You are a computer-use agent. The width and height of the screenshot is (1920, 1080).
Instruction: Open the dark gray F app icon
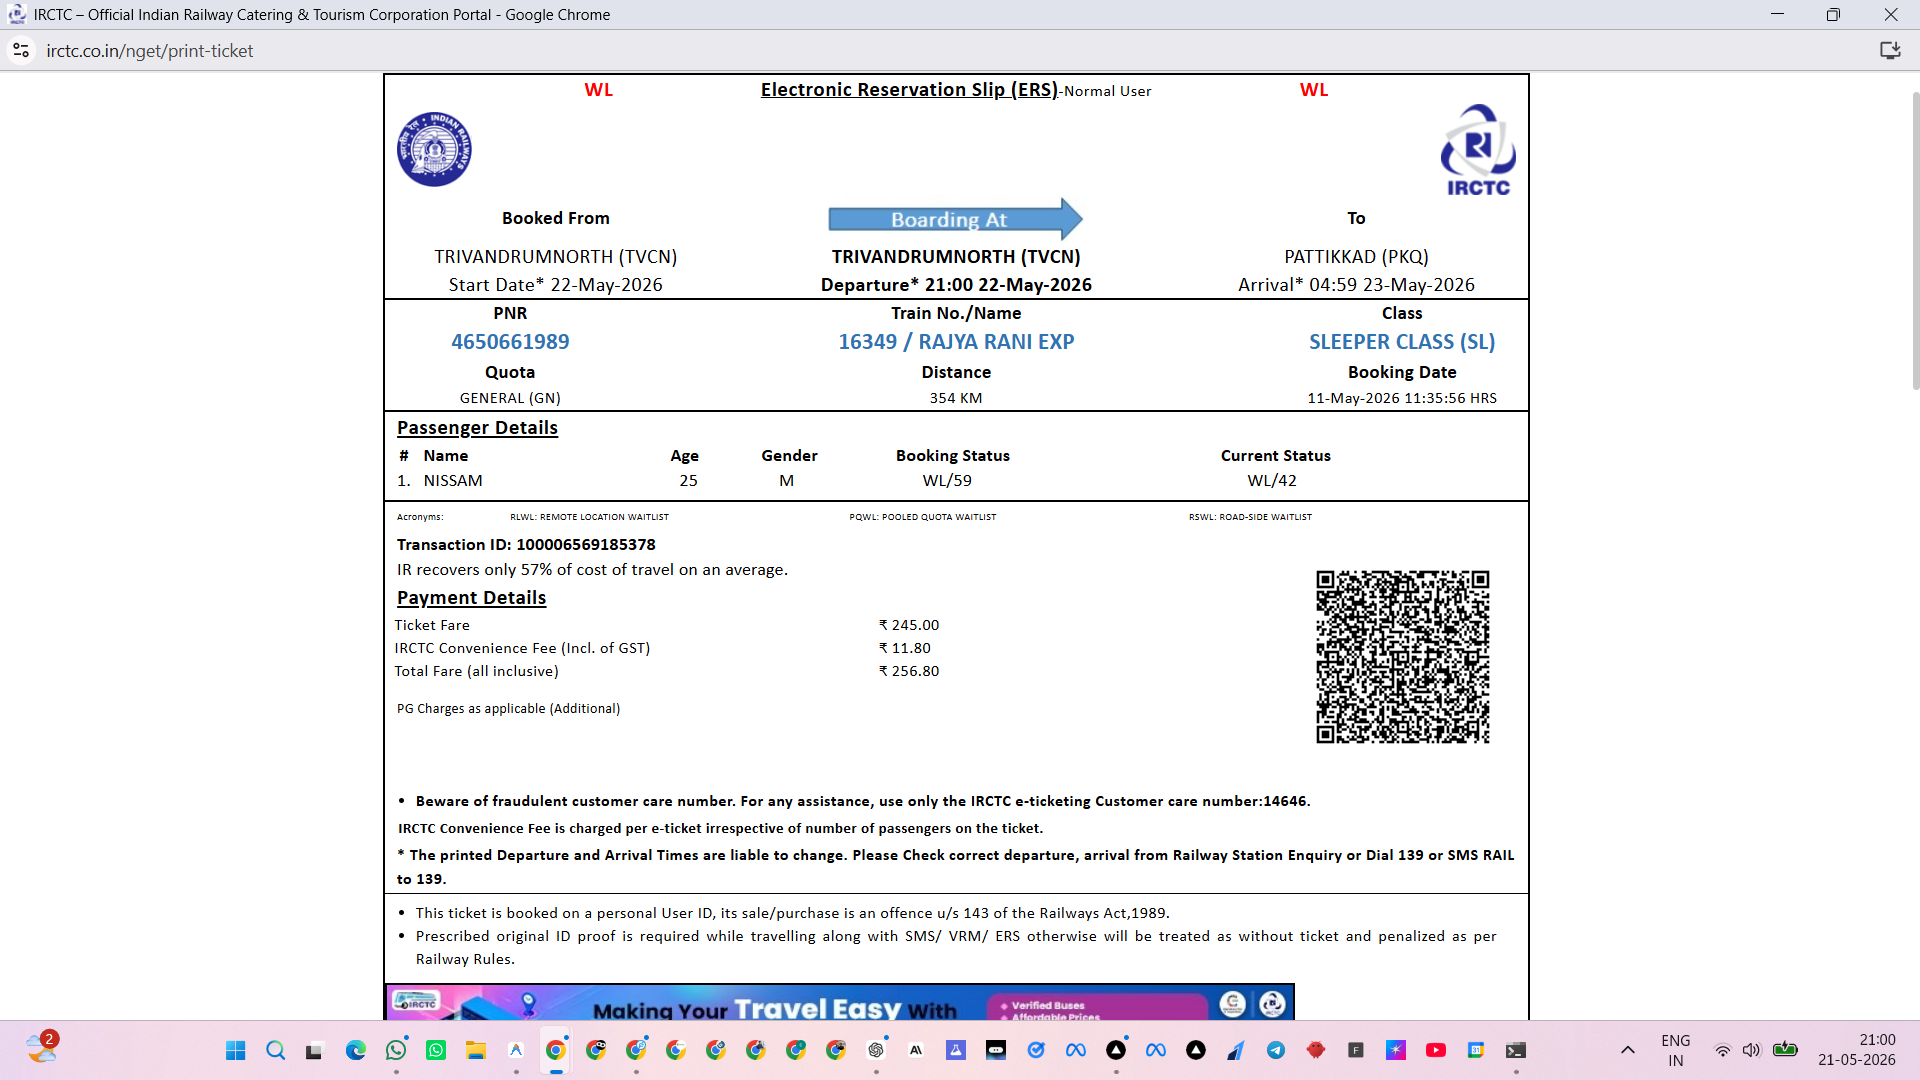(1356, 1050)
